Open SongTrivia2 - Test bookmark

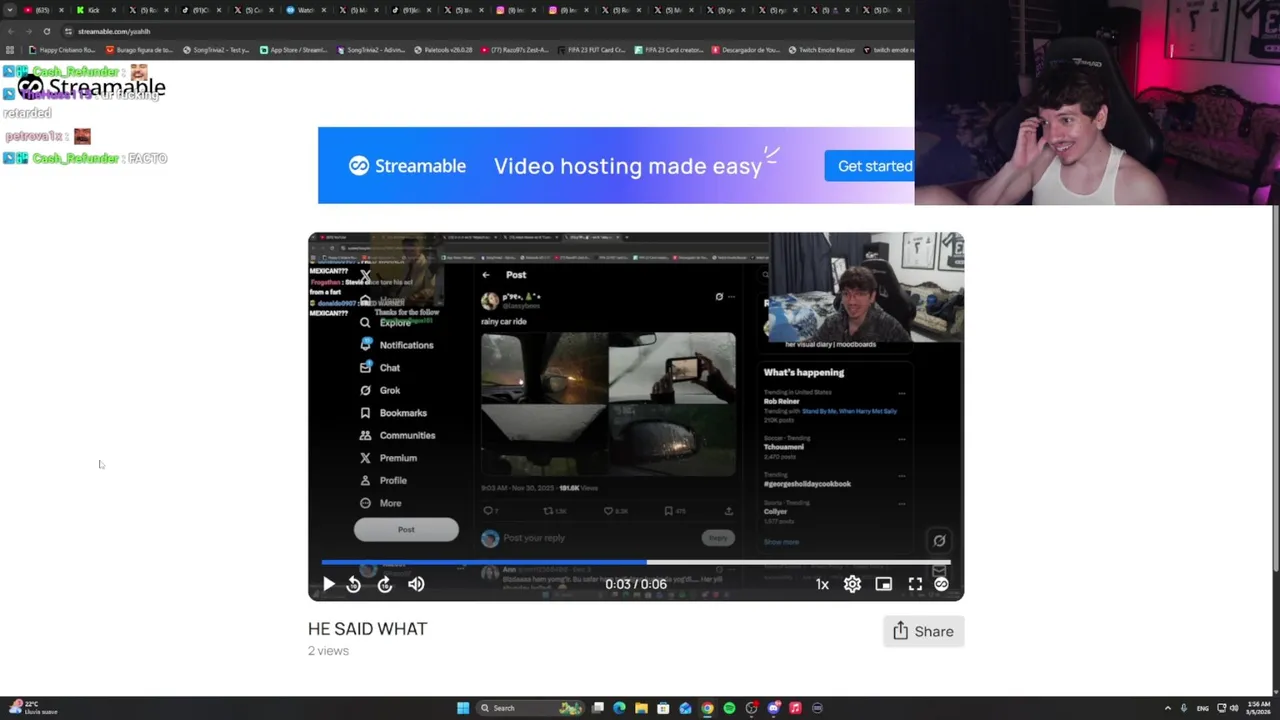tap(216, 50)
